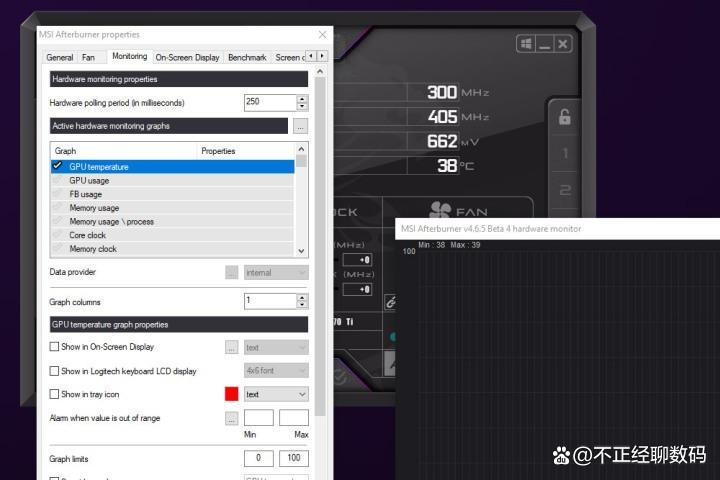The height and width of the screenshot is (480, 720).
Task: Click the link icon beside clock offsets
Action: 391,301
